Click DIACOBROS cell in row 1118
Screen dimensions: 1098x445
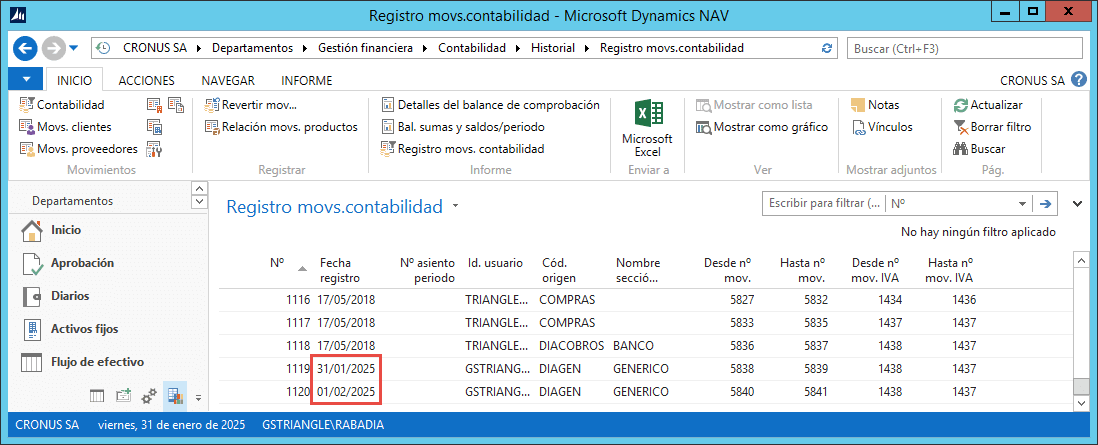[x=572, y=345]
